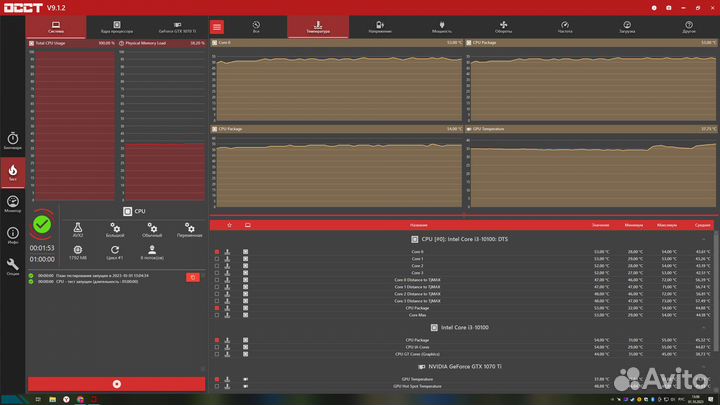
Task: Switch to the Все sensors tab
Action: (x=256, y=27)
